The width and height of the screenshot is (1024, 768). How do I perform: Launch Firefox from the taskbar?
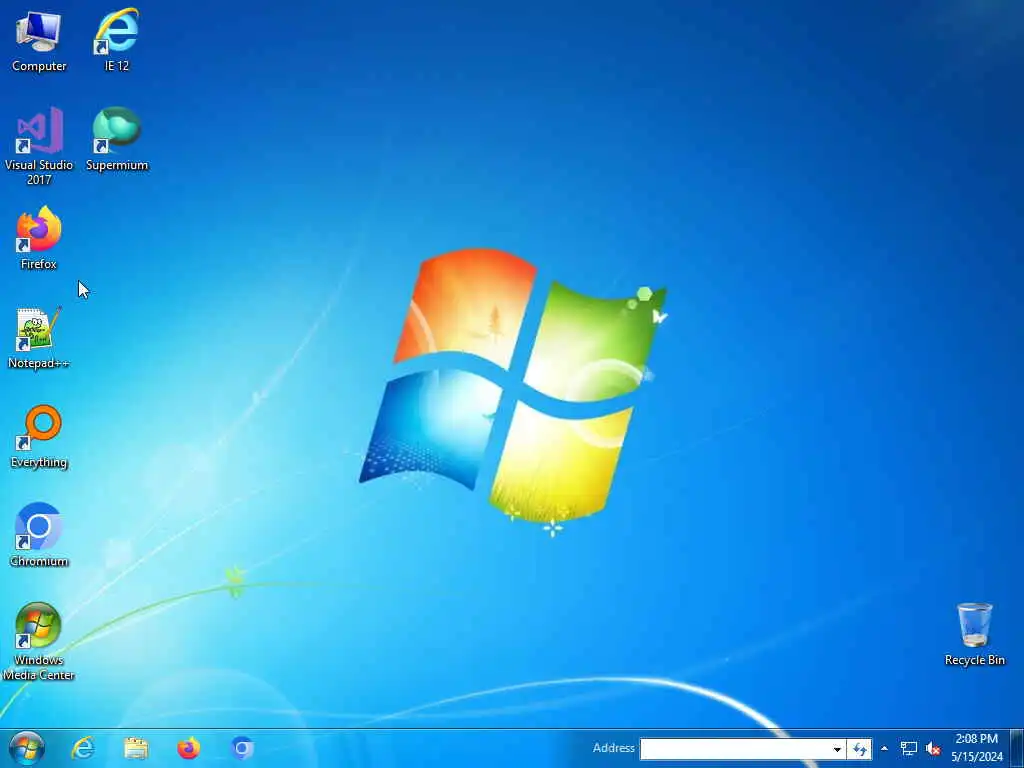coord(189,748)
